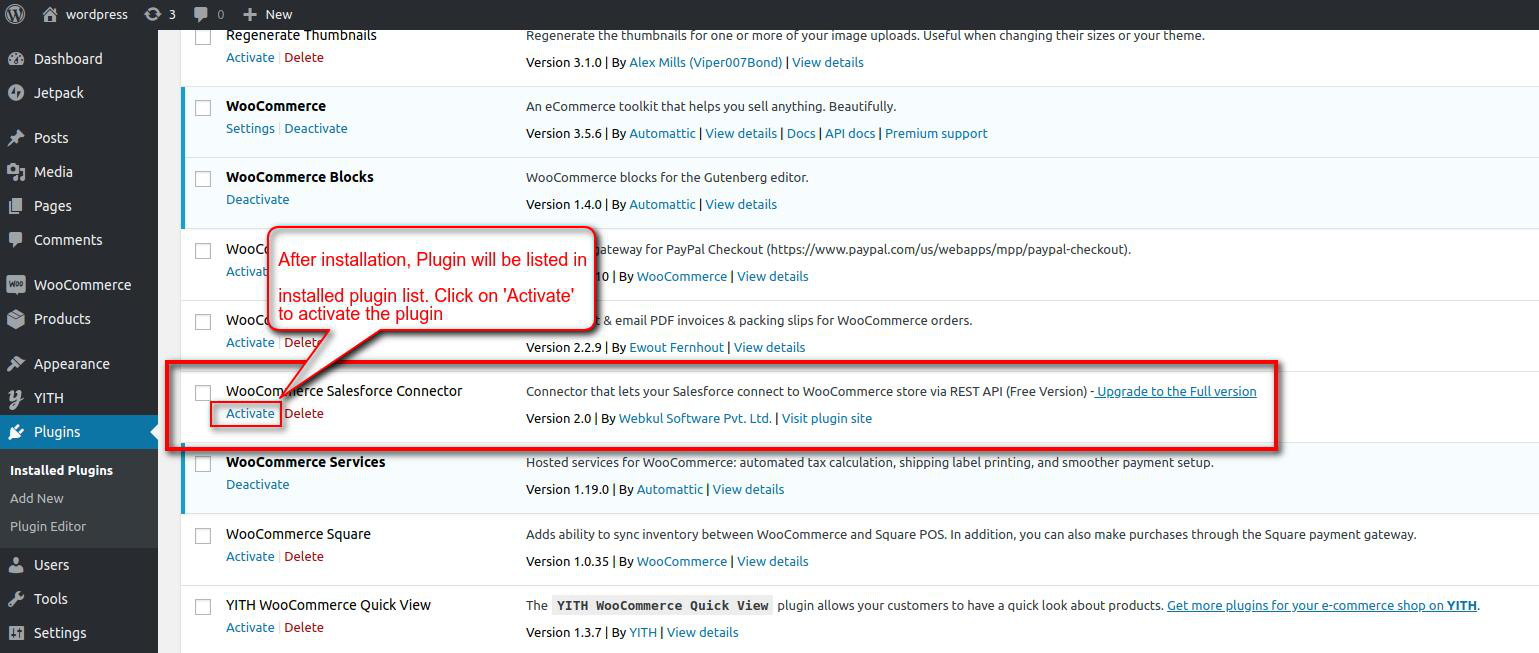Click the WooCommerce icon in sidebar menu
The height and width of the screenshot is (653, 1539).
click(x=16, y=285)
